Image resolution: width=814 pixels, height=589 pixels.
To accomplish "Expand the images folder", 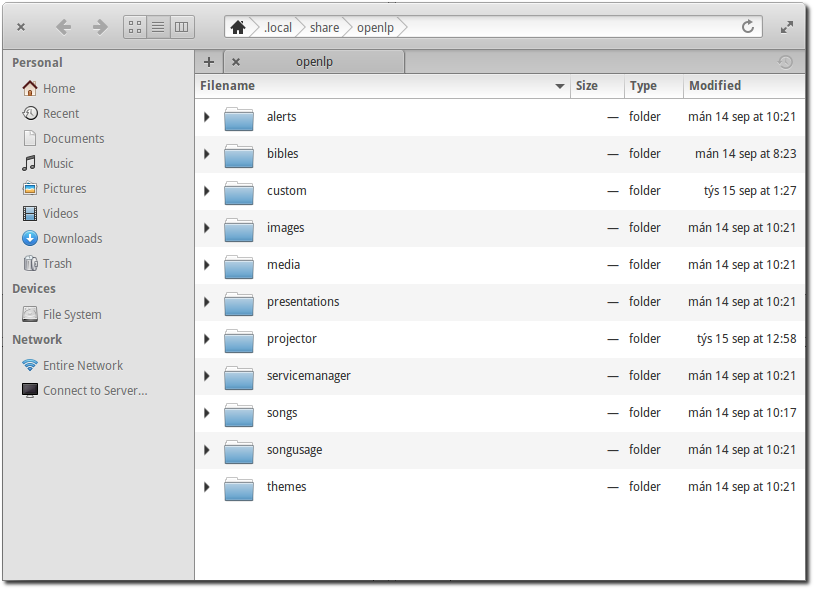I will [207, 228].
